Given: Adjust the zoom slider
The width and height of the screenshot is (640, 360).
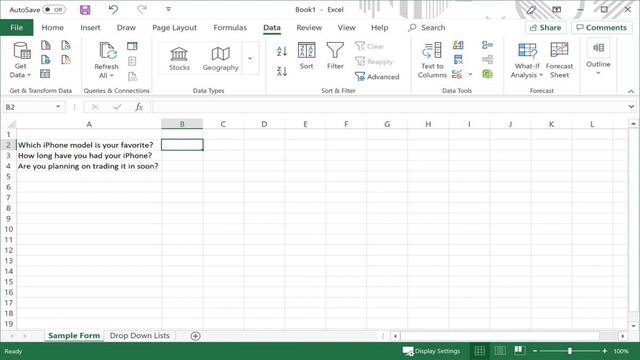Looking at the screenshot, I should [570, 351].
